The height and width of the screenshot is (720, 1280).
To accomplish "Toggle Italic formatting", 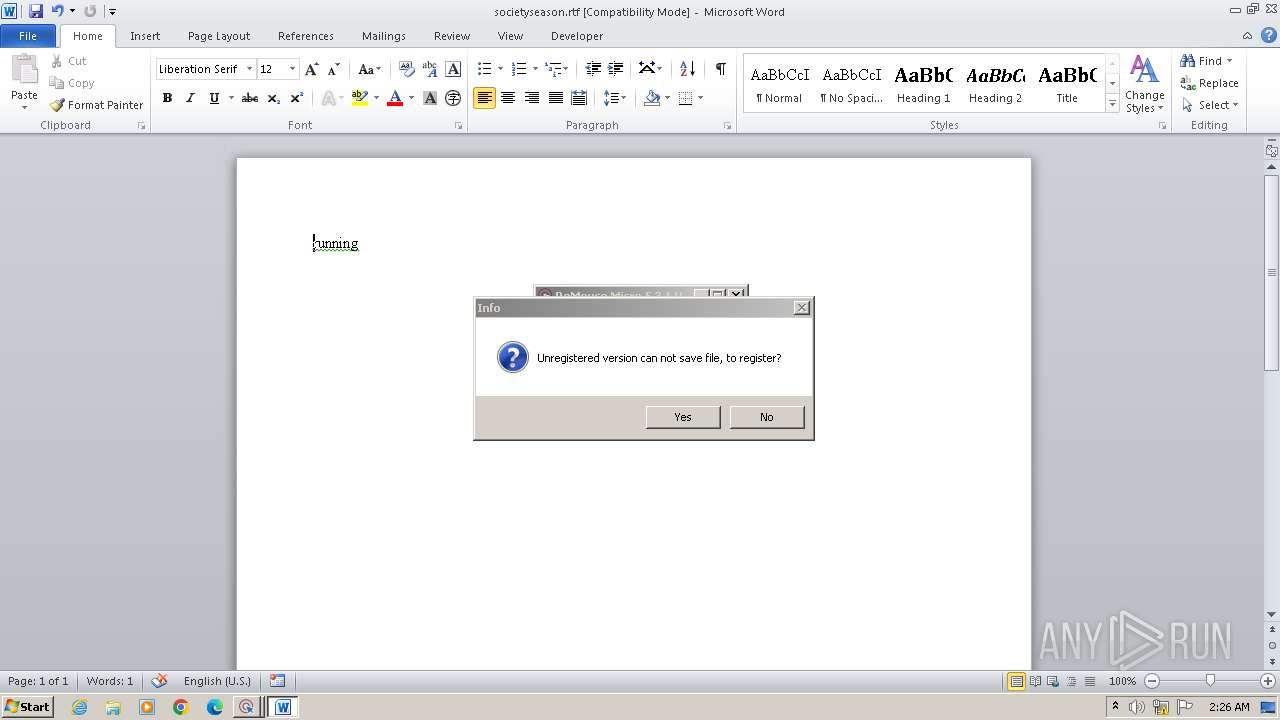I will point(190,98).
